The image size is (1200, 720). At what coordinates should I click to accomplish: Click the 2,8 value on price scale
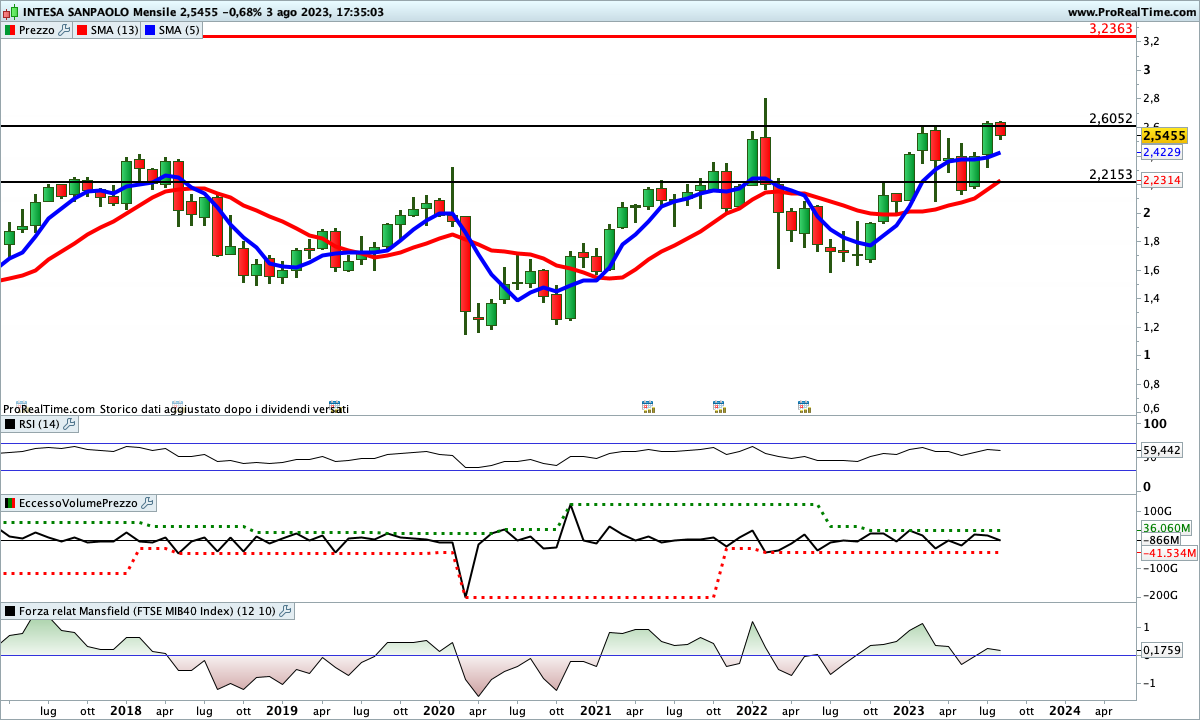(x=1152, y=98)
